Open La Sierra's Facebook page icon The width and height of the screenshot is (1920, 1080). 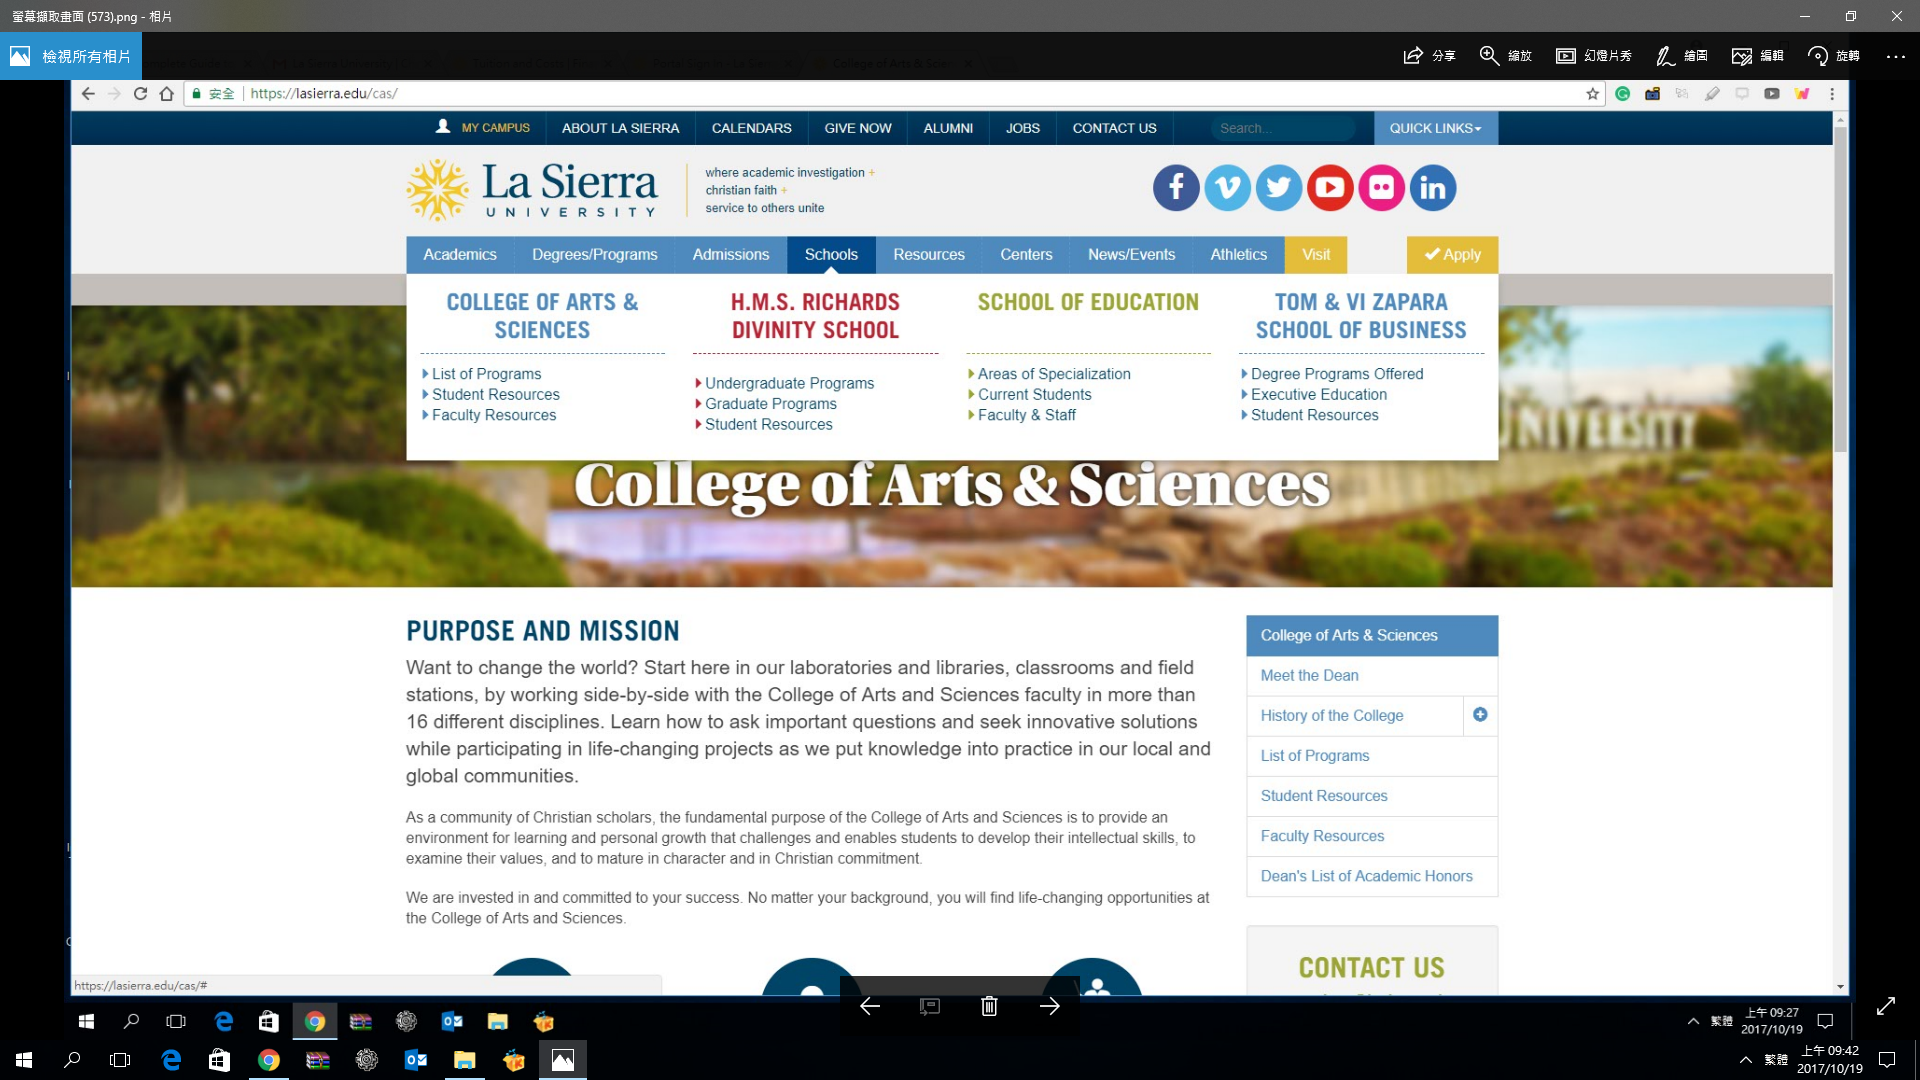1176,188
